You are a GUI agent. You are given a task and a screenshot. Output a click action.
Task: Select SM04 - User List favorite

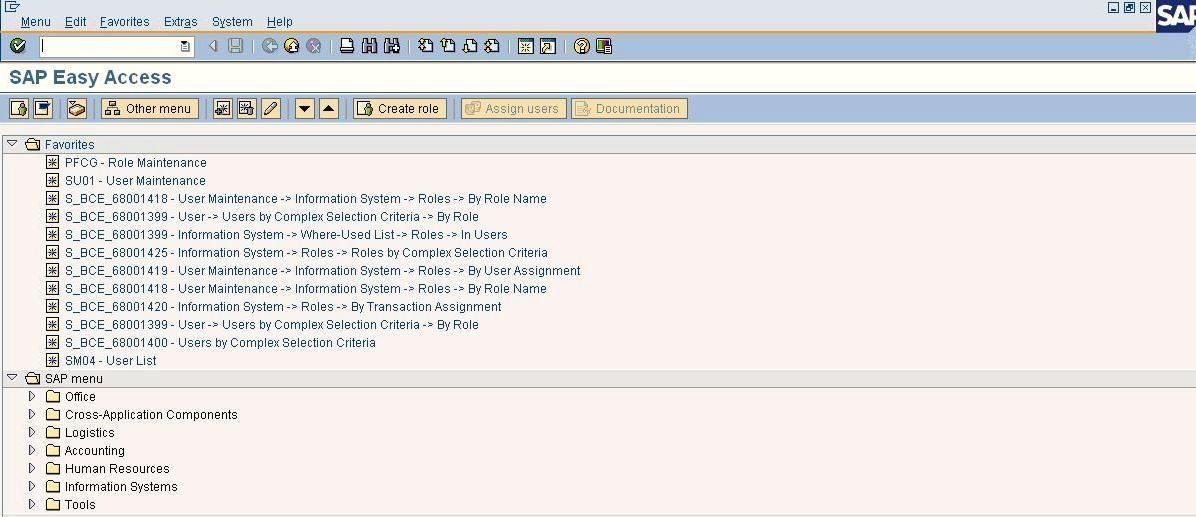pyautogui.click(x=111, y=361)
